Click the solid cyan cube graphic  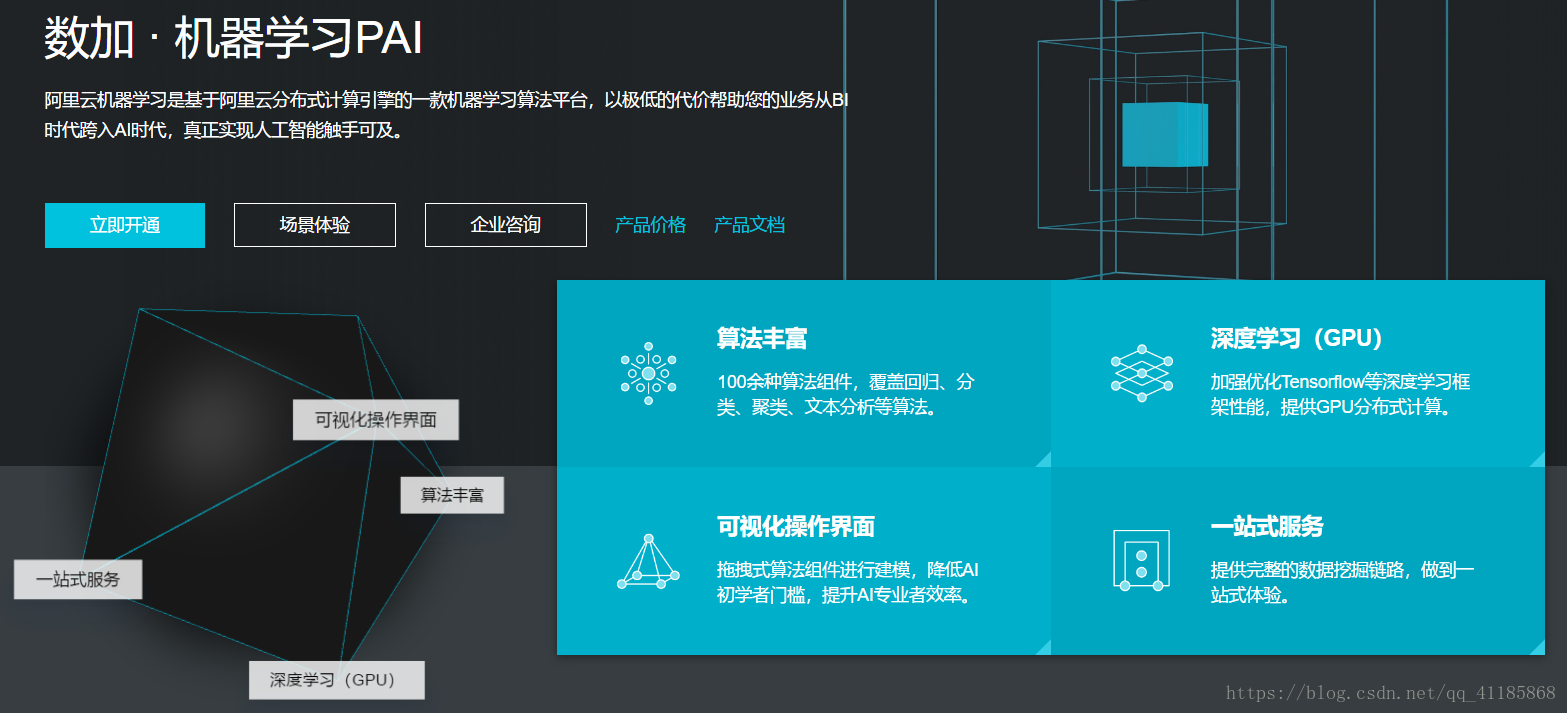(x=1165, y=134)
